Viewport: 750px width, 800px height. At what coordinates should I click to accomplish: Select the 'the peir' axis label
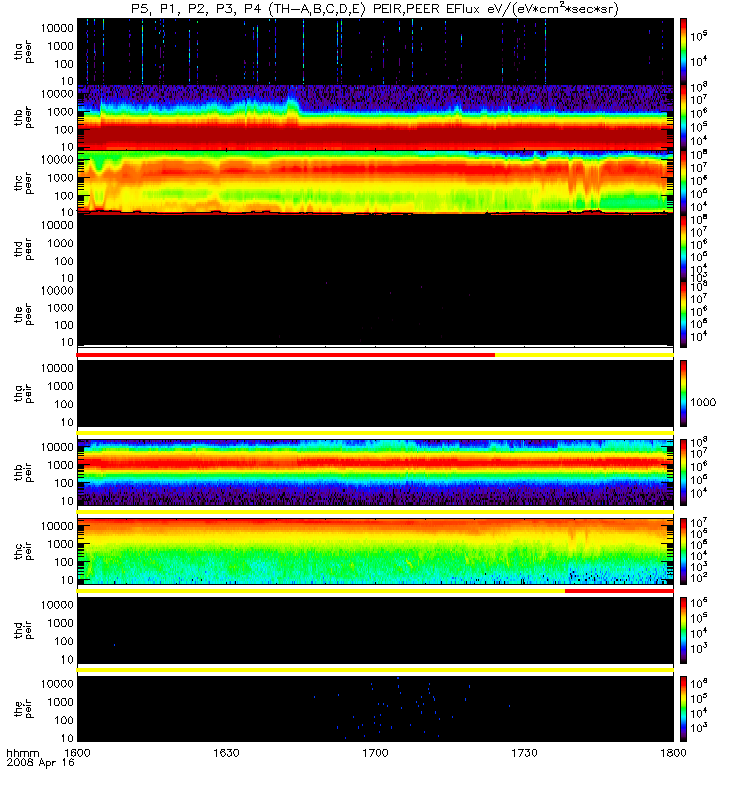[x=23, y=709]
